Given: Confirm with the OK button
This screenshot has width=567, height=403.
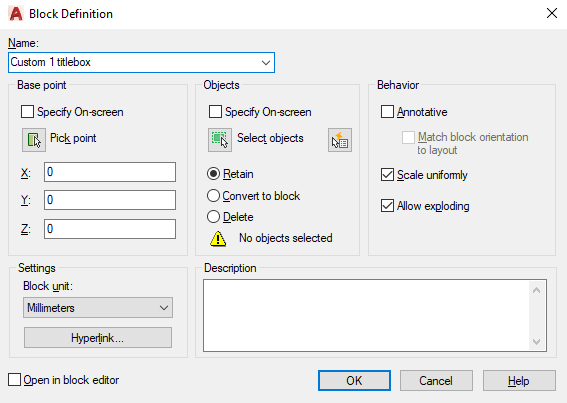Looking at the screenshot, I should pyautogui.click(x=354, y=381).
